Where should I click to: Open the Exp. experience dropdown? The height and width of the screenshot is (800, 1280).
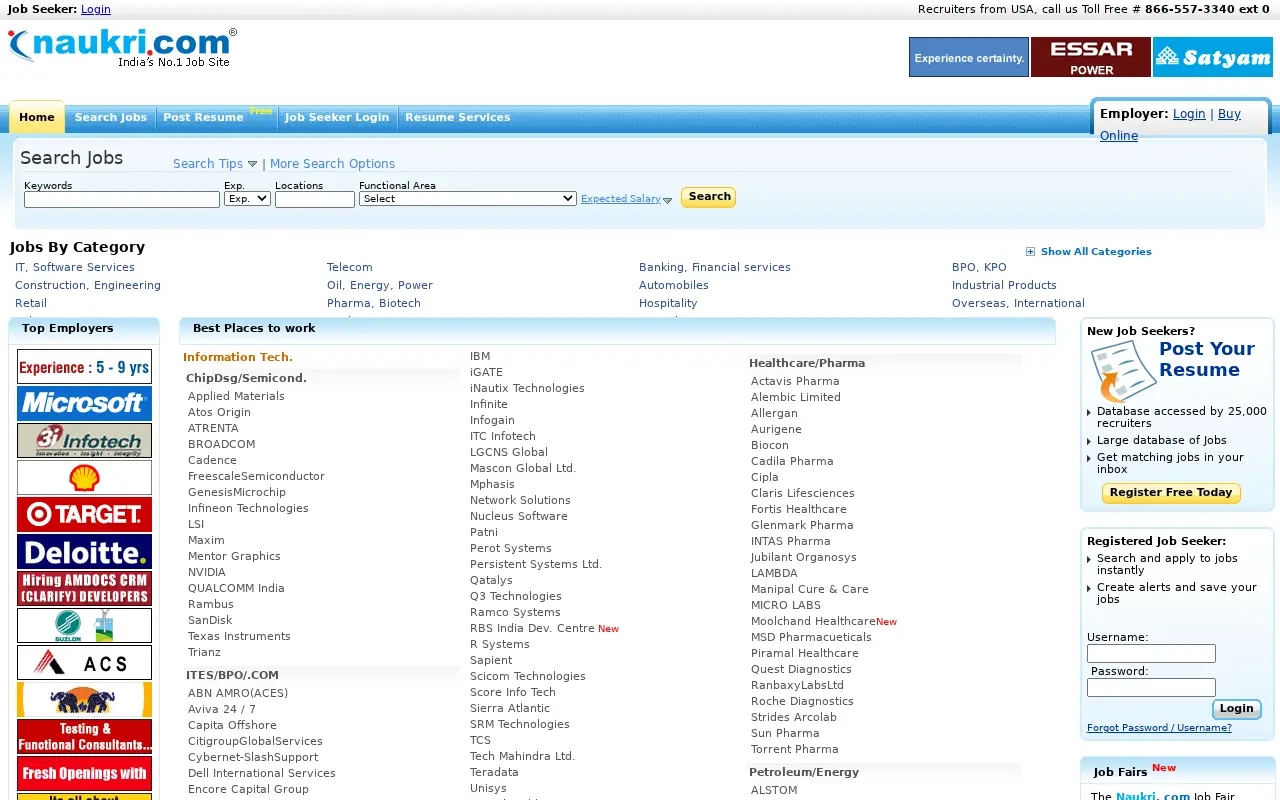click(x=247, y=199)
